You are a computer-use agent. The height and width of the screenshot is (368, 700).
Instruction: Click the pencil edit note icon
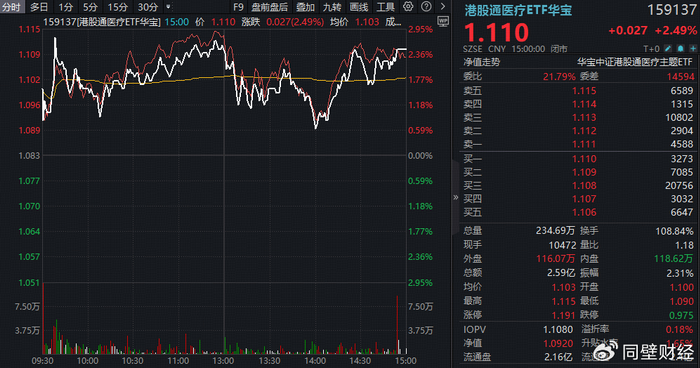[x=667, y=48]
